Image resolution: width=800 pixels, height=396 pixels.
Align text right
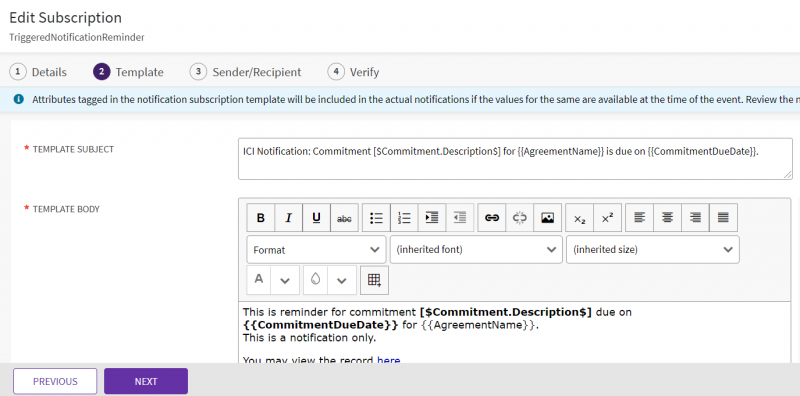click(695, 218)
